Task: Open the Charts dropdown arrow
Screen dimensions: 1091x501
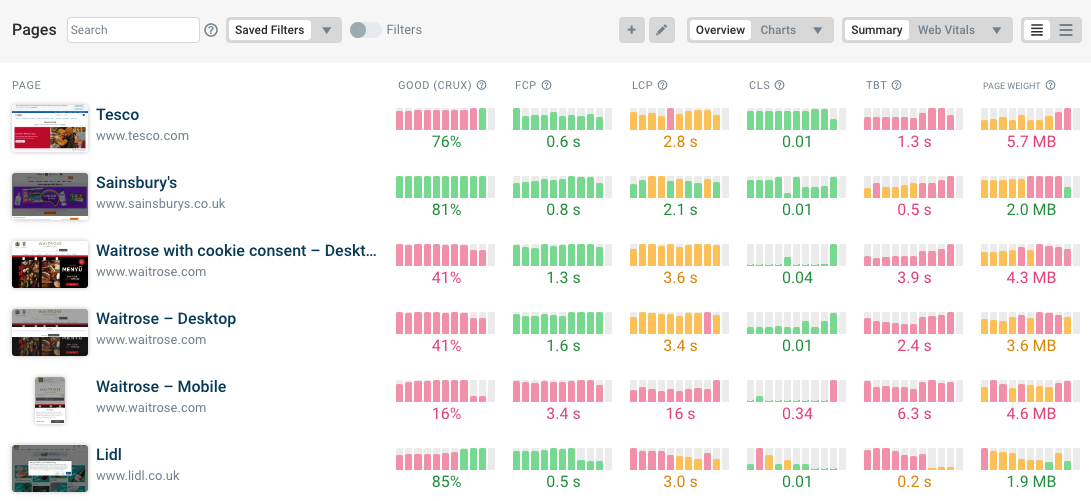Action: (x=818, y=30)
